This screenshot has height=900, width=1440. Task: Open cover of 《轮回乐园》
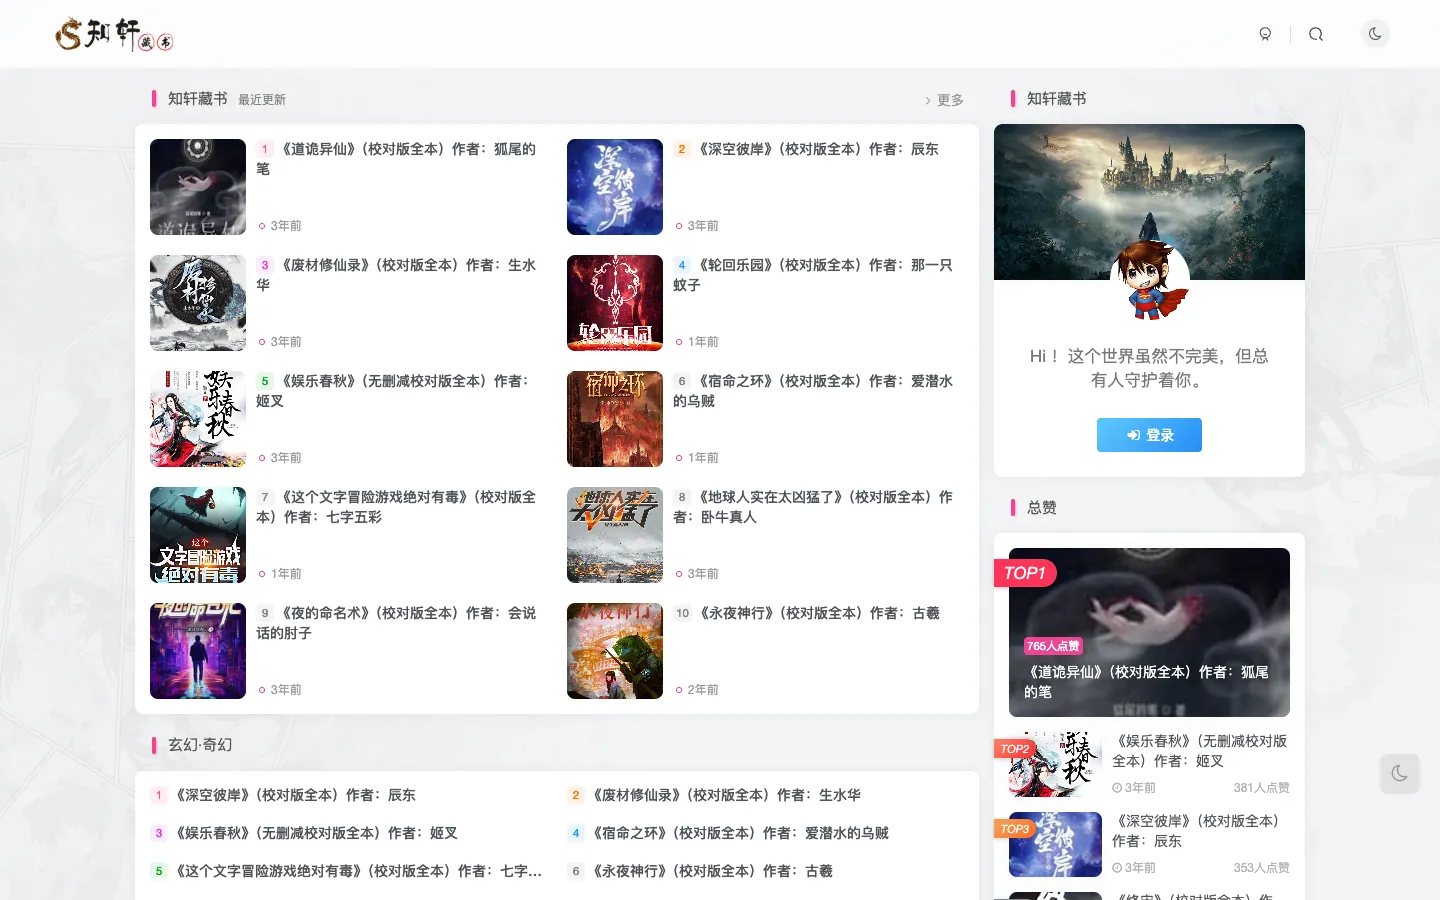[x=615, y=303]
